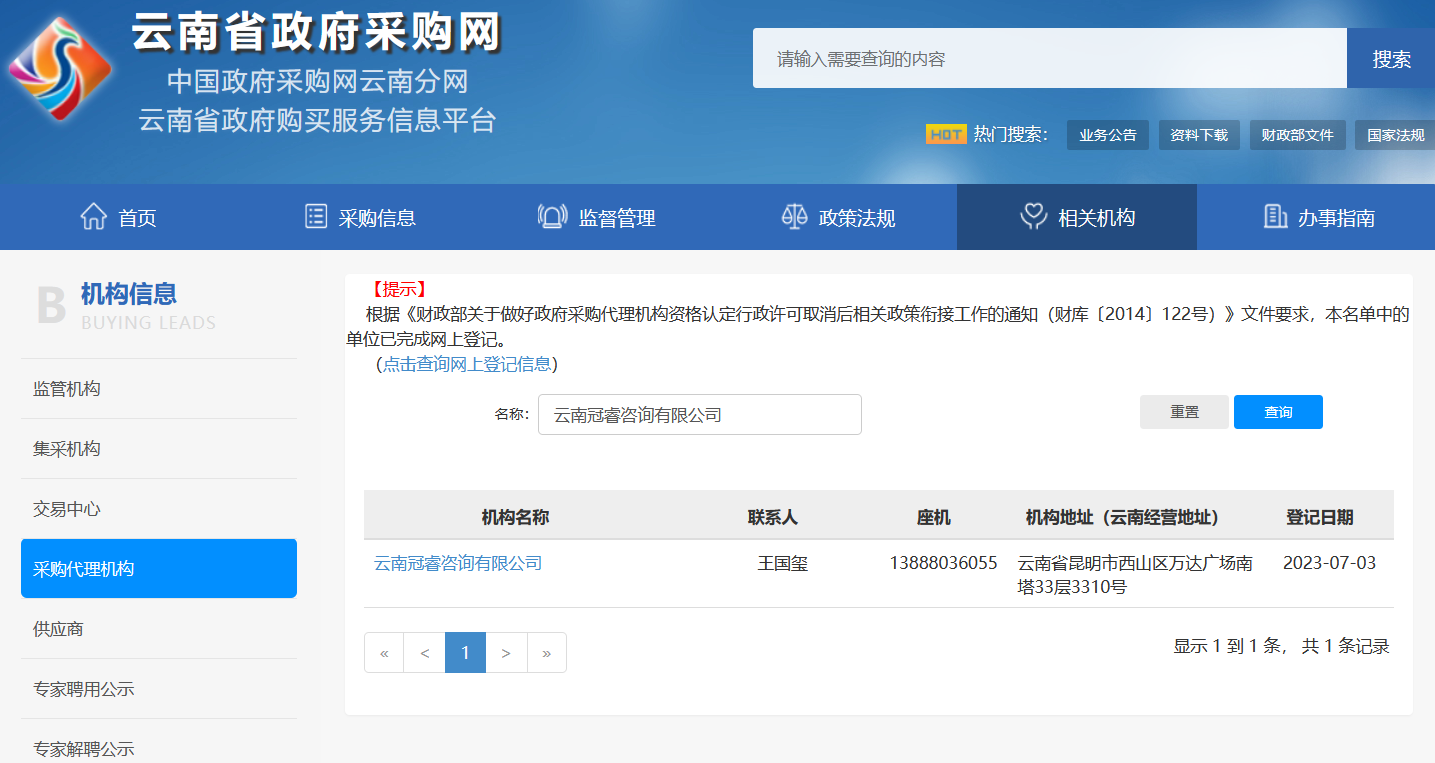Focus the site search input box
This screenshot has width=1435, height=763.
[1050, 58]
